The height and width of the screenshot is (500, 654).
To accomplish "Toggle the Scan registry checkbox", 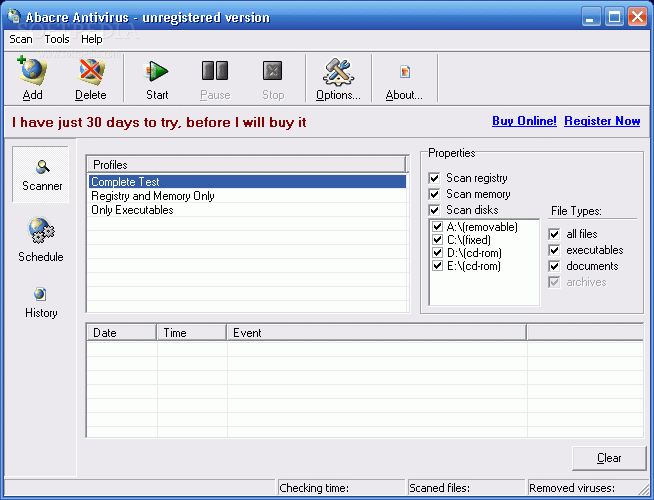I will (x=434, y=178).
